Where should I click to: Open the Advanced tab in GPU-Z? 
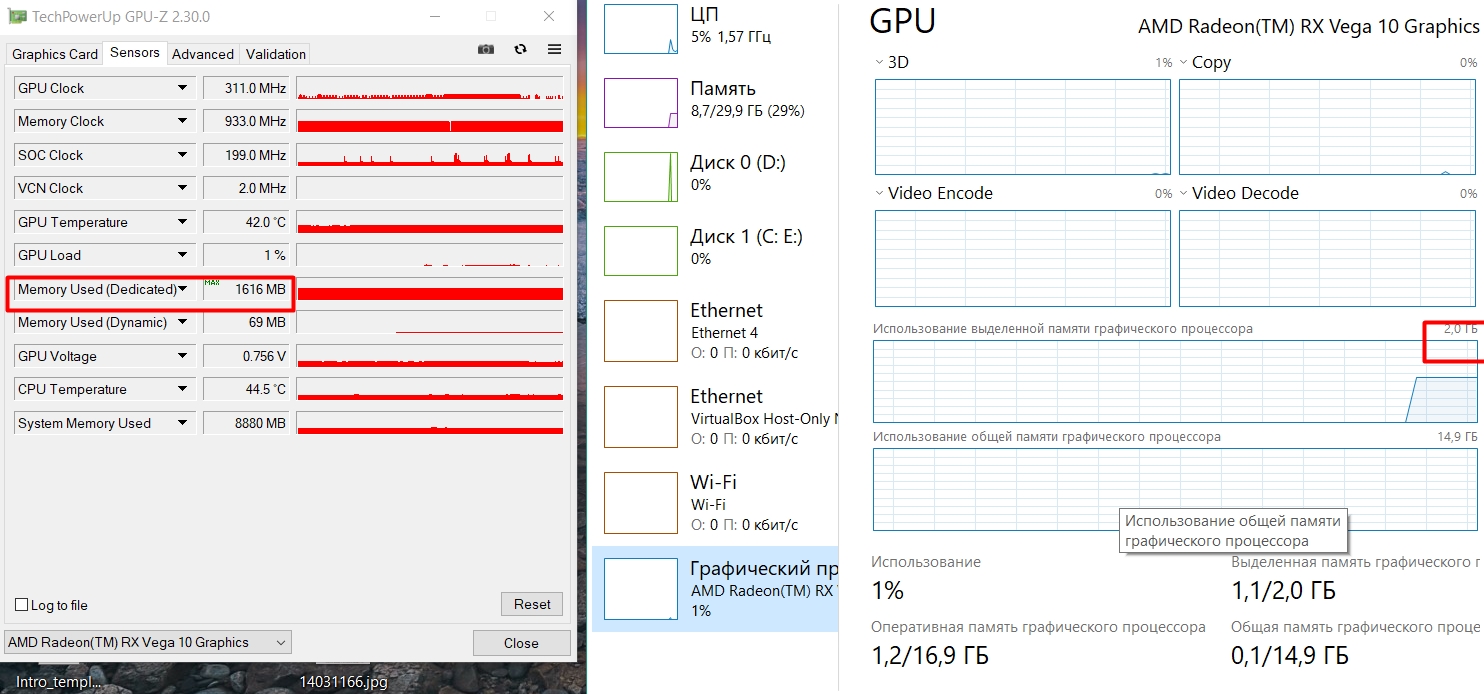click(x=203, y=54)
